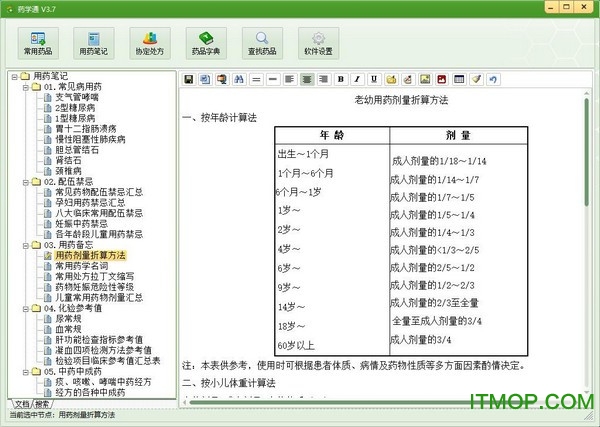Open the 药品字典 module
600x427 pixels.
pos(205,42)
